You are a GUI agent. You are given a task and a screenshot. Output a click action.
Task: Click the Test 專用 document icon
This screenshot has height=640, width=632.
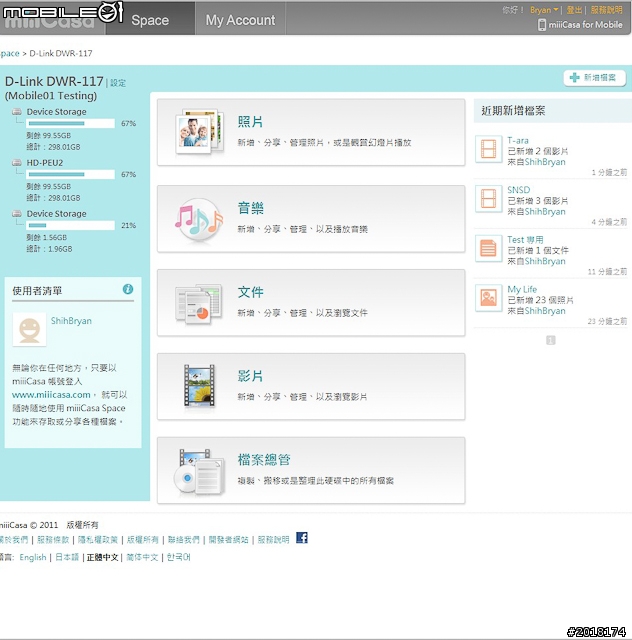coord(488,249)
